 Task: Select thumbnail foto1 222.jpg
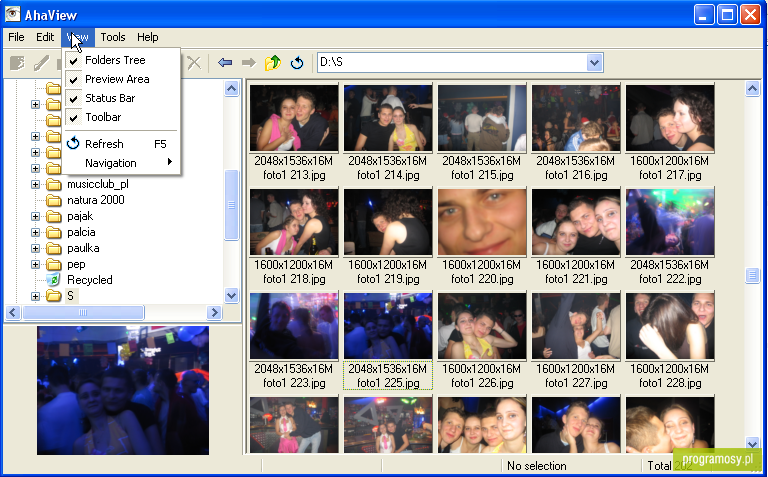coord(670,222)
